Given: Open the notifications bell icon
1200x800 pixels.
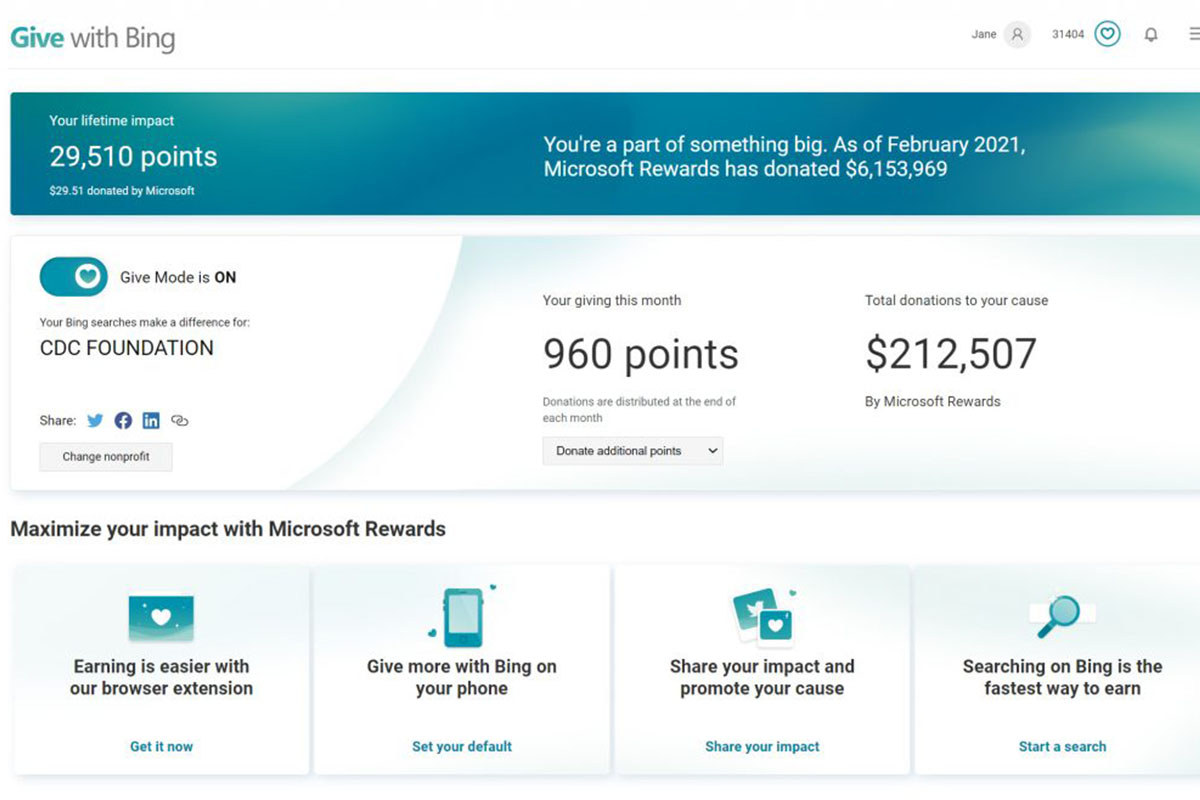Looking at the screenshot, I should click(1151, 35).
